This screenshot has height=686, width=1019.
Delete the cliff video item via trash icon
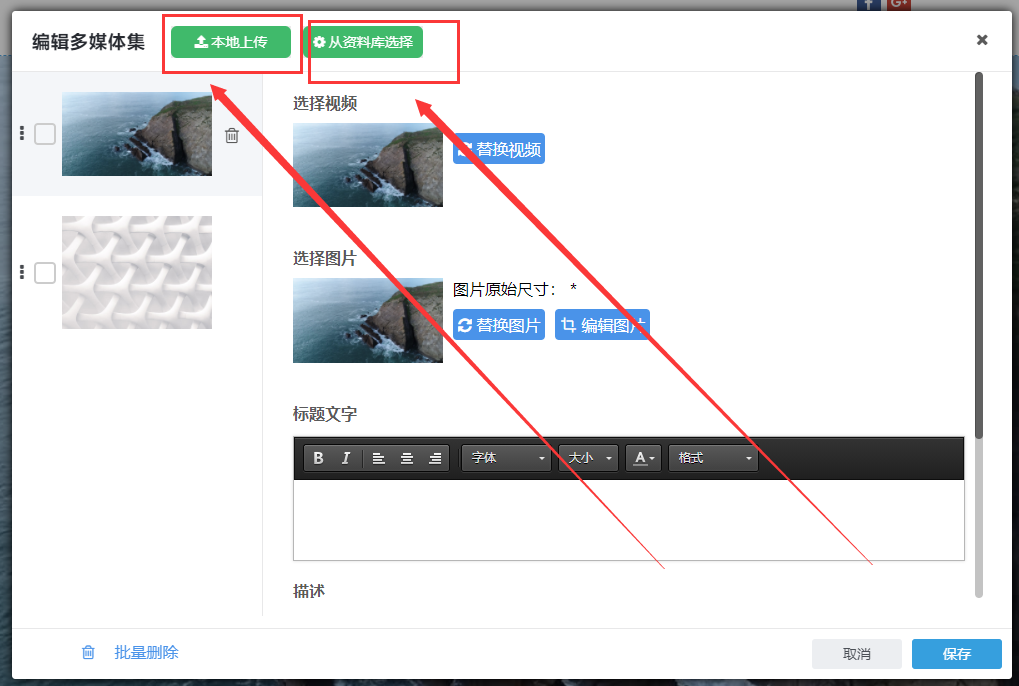232,135
